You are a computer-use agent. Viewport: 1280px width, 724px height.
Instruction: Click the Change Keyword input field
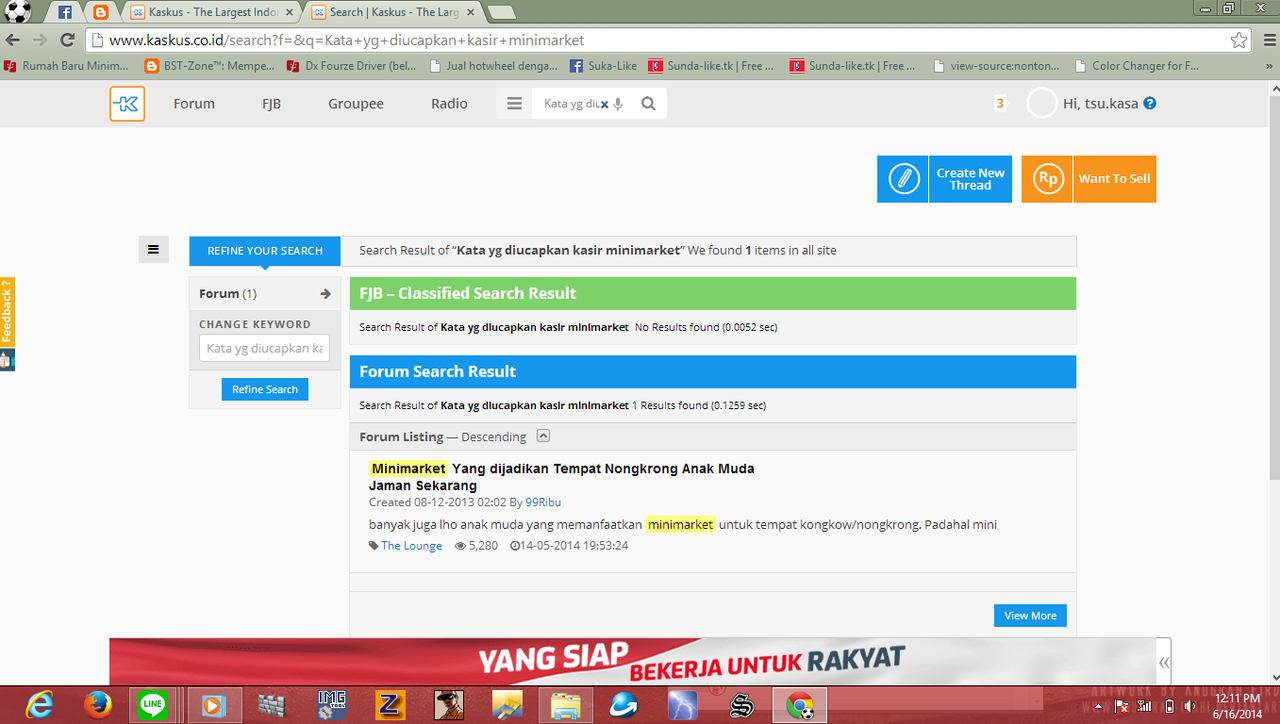pyautogui.click(x=265, y=348)
